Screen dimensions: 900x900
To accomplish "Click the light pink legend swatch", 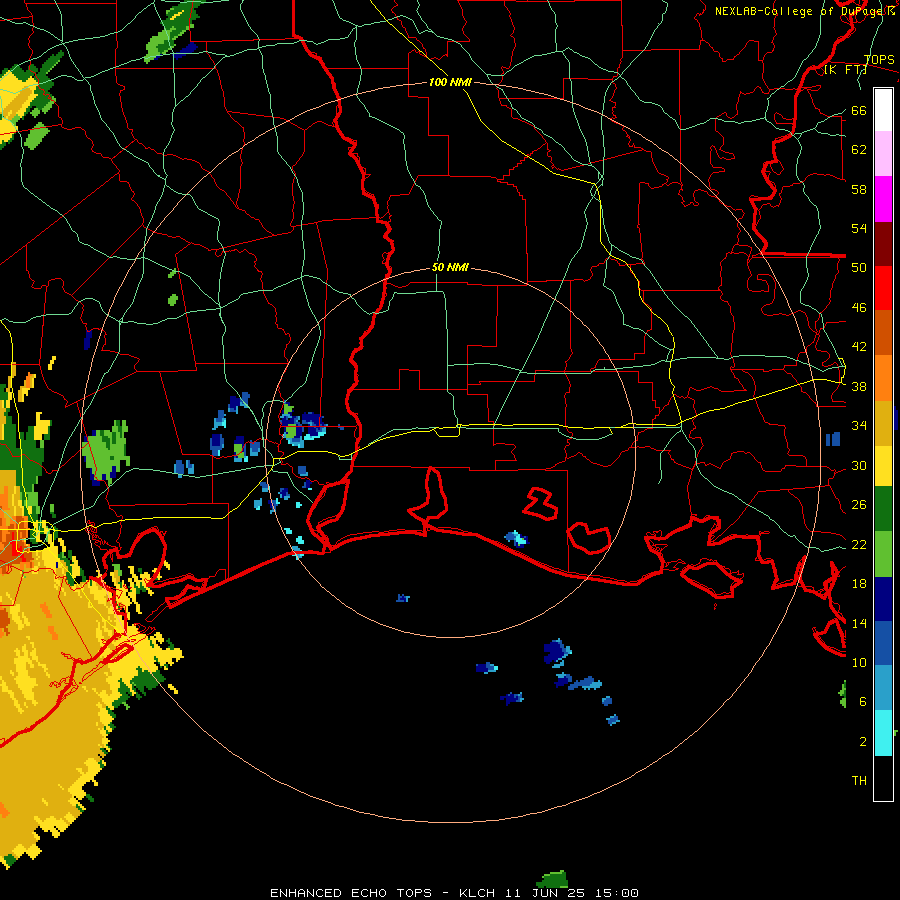I will [x=883, y=153].
